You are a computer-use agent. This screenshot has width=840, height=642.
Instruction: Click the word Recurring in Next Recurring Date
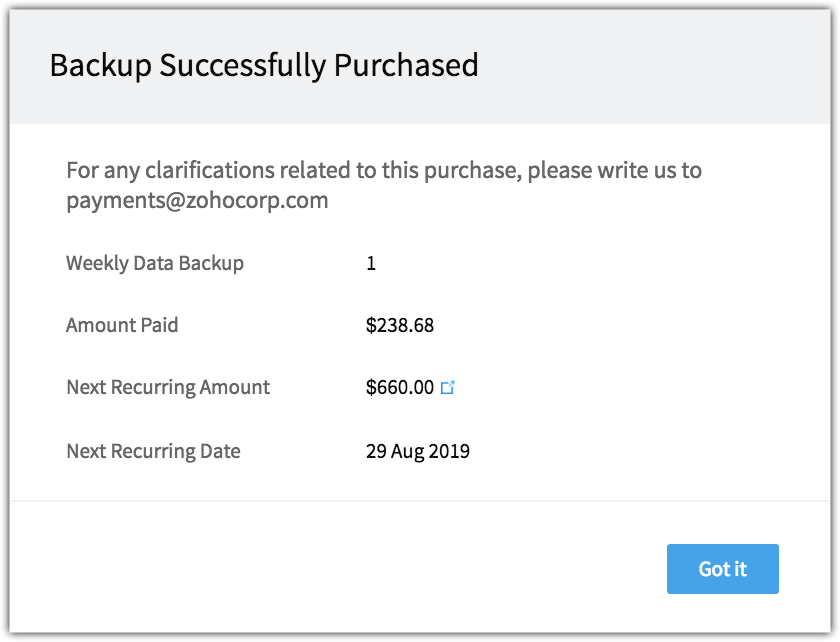pos(153,452)
